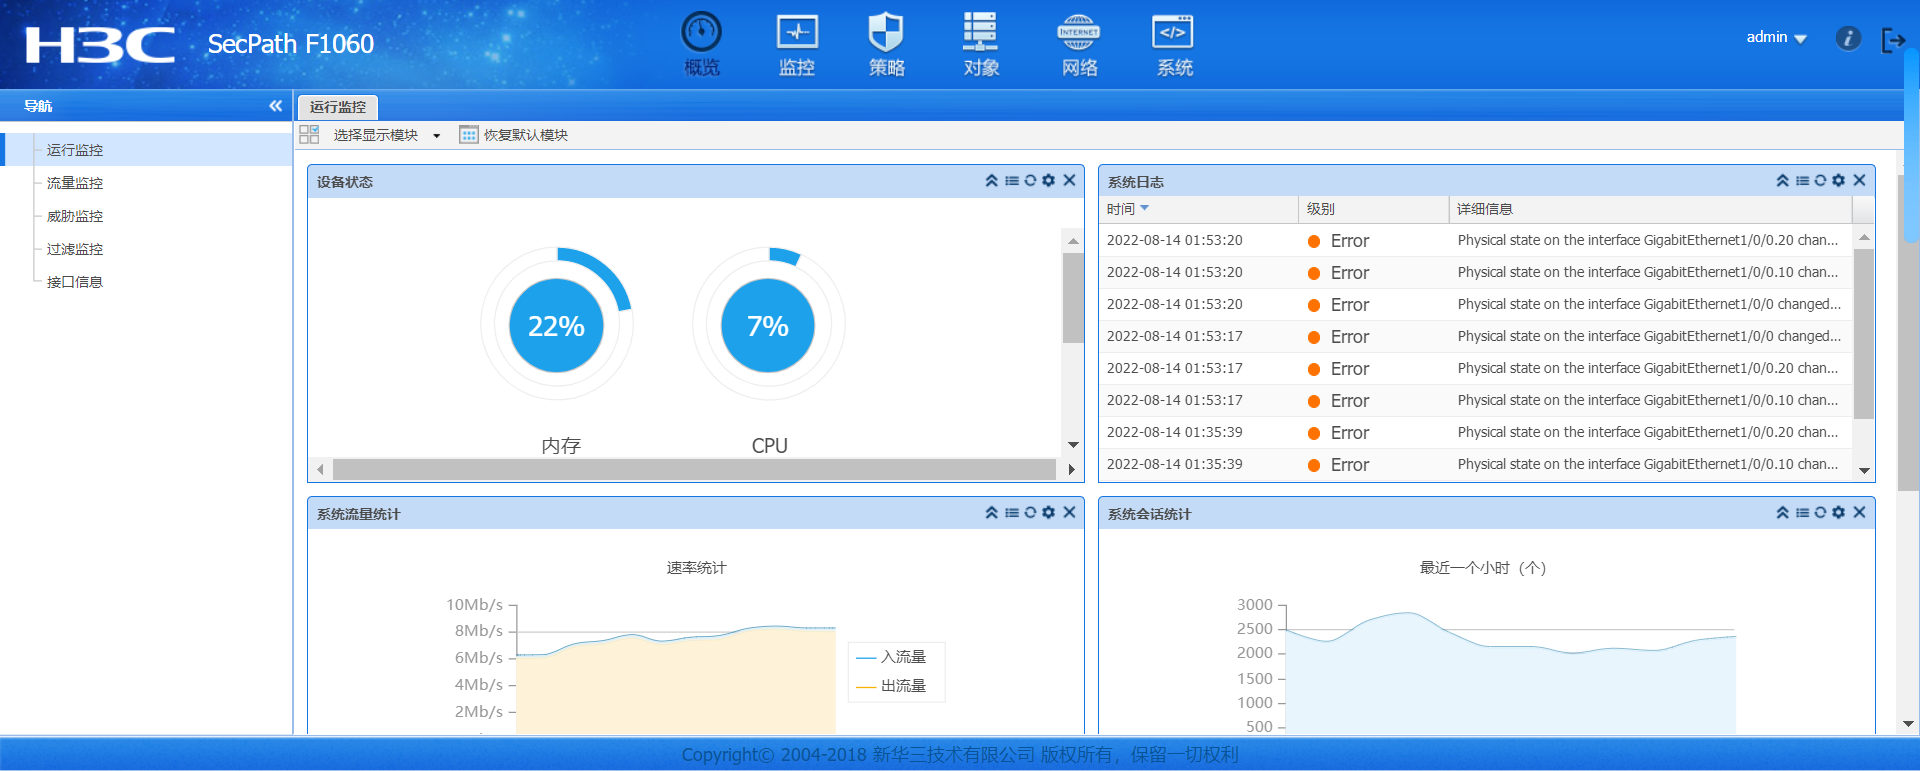This screenshot has width=1920, height=771.
Task: Expand the admin user menu
Action: point(1776,38)
